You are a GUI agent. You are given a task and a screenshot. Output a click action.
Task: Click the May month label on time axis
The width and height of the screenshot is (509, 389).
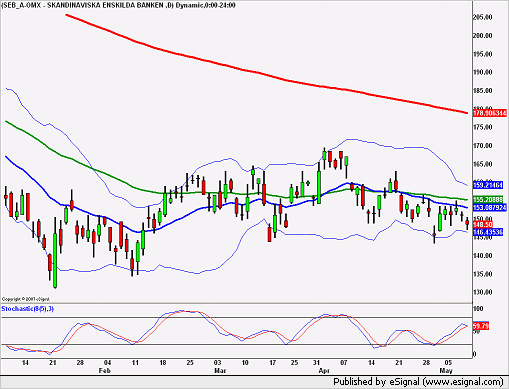(446, 371)
